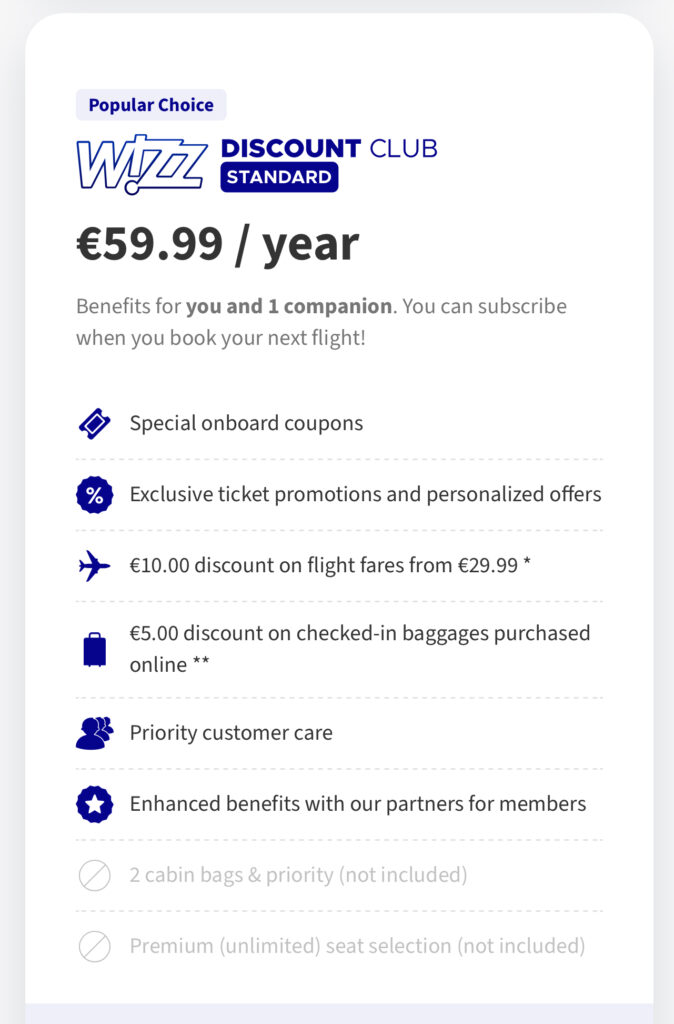Click the DISCOUNT CLUB heading text
This screenshot has height=1024, width=674.
(x=329, y=148)
